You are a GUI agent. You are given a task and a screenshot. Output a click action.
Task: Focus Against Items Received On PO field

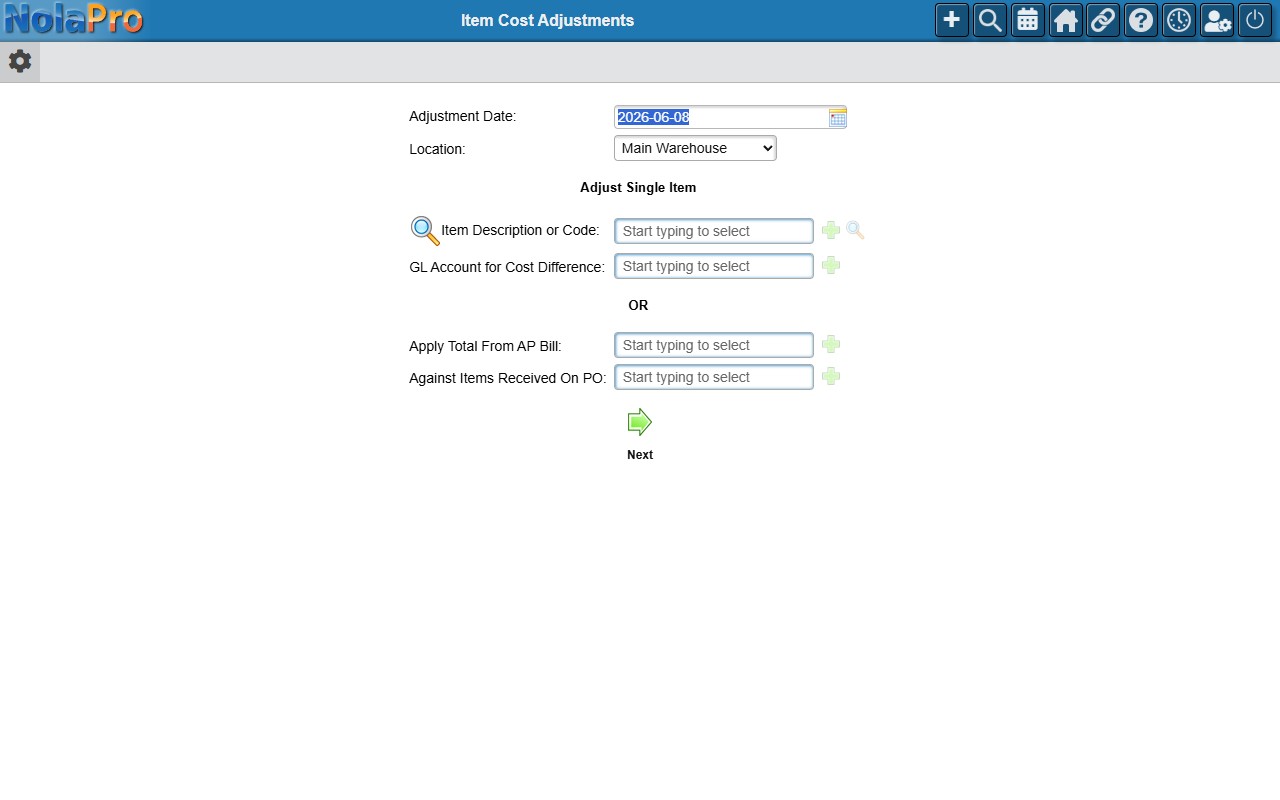point(714,377)
